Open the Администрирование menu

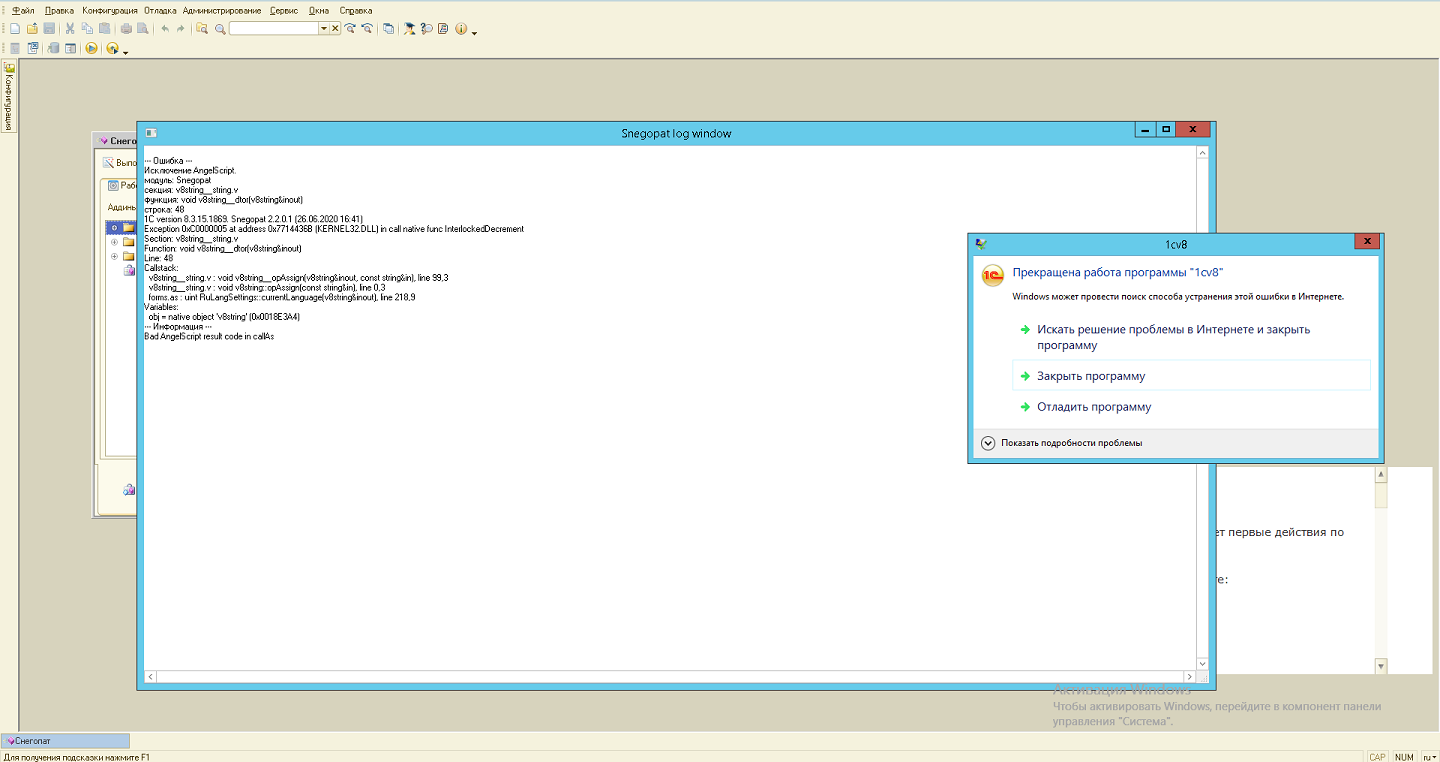click(x=222, y=11)
